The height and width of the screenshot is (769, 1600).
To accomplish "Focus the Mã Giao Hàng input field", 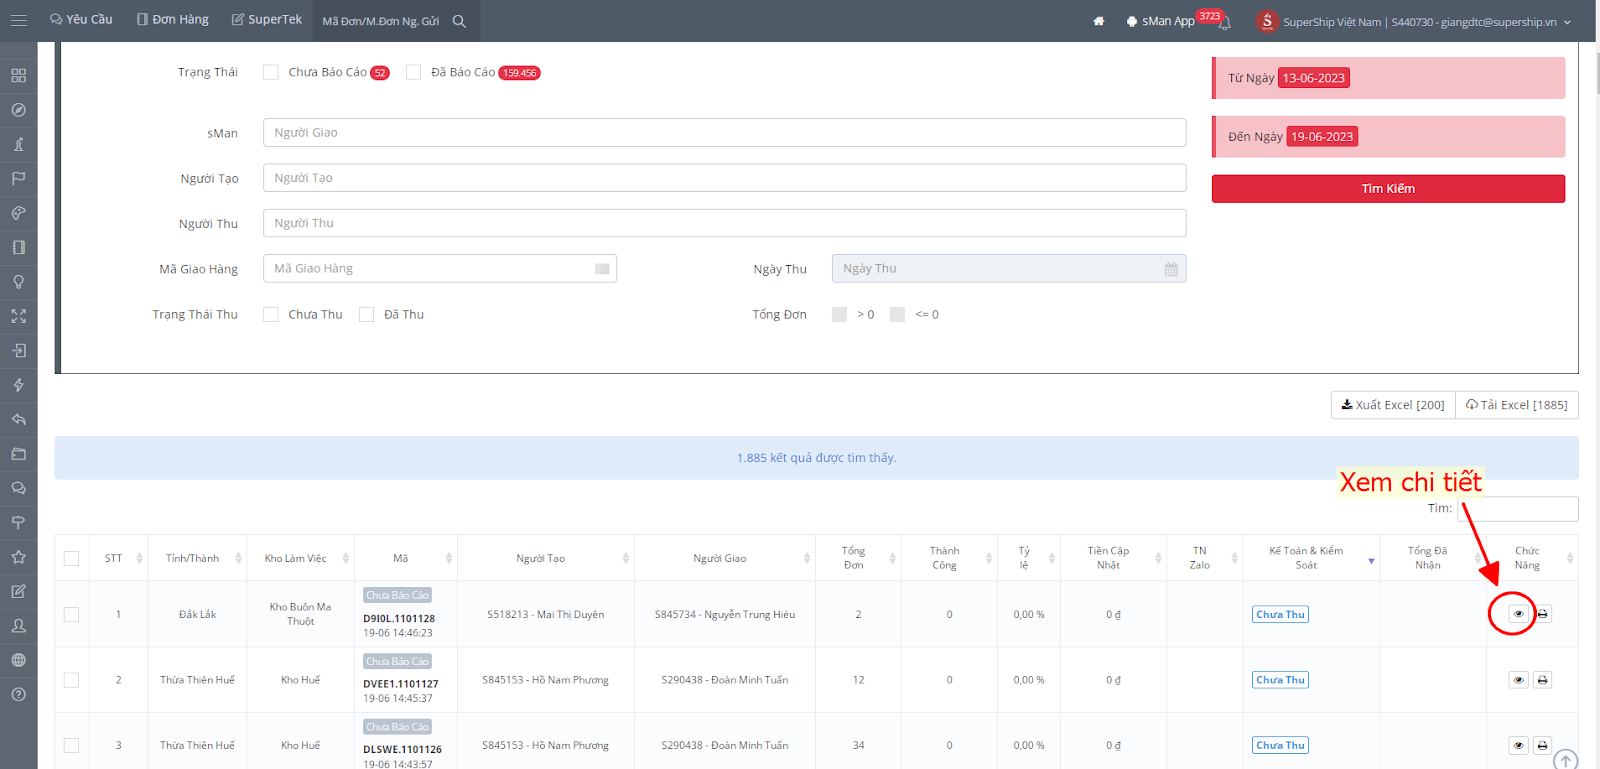I will [x=439, y=269].
